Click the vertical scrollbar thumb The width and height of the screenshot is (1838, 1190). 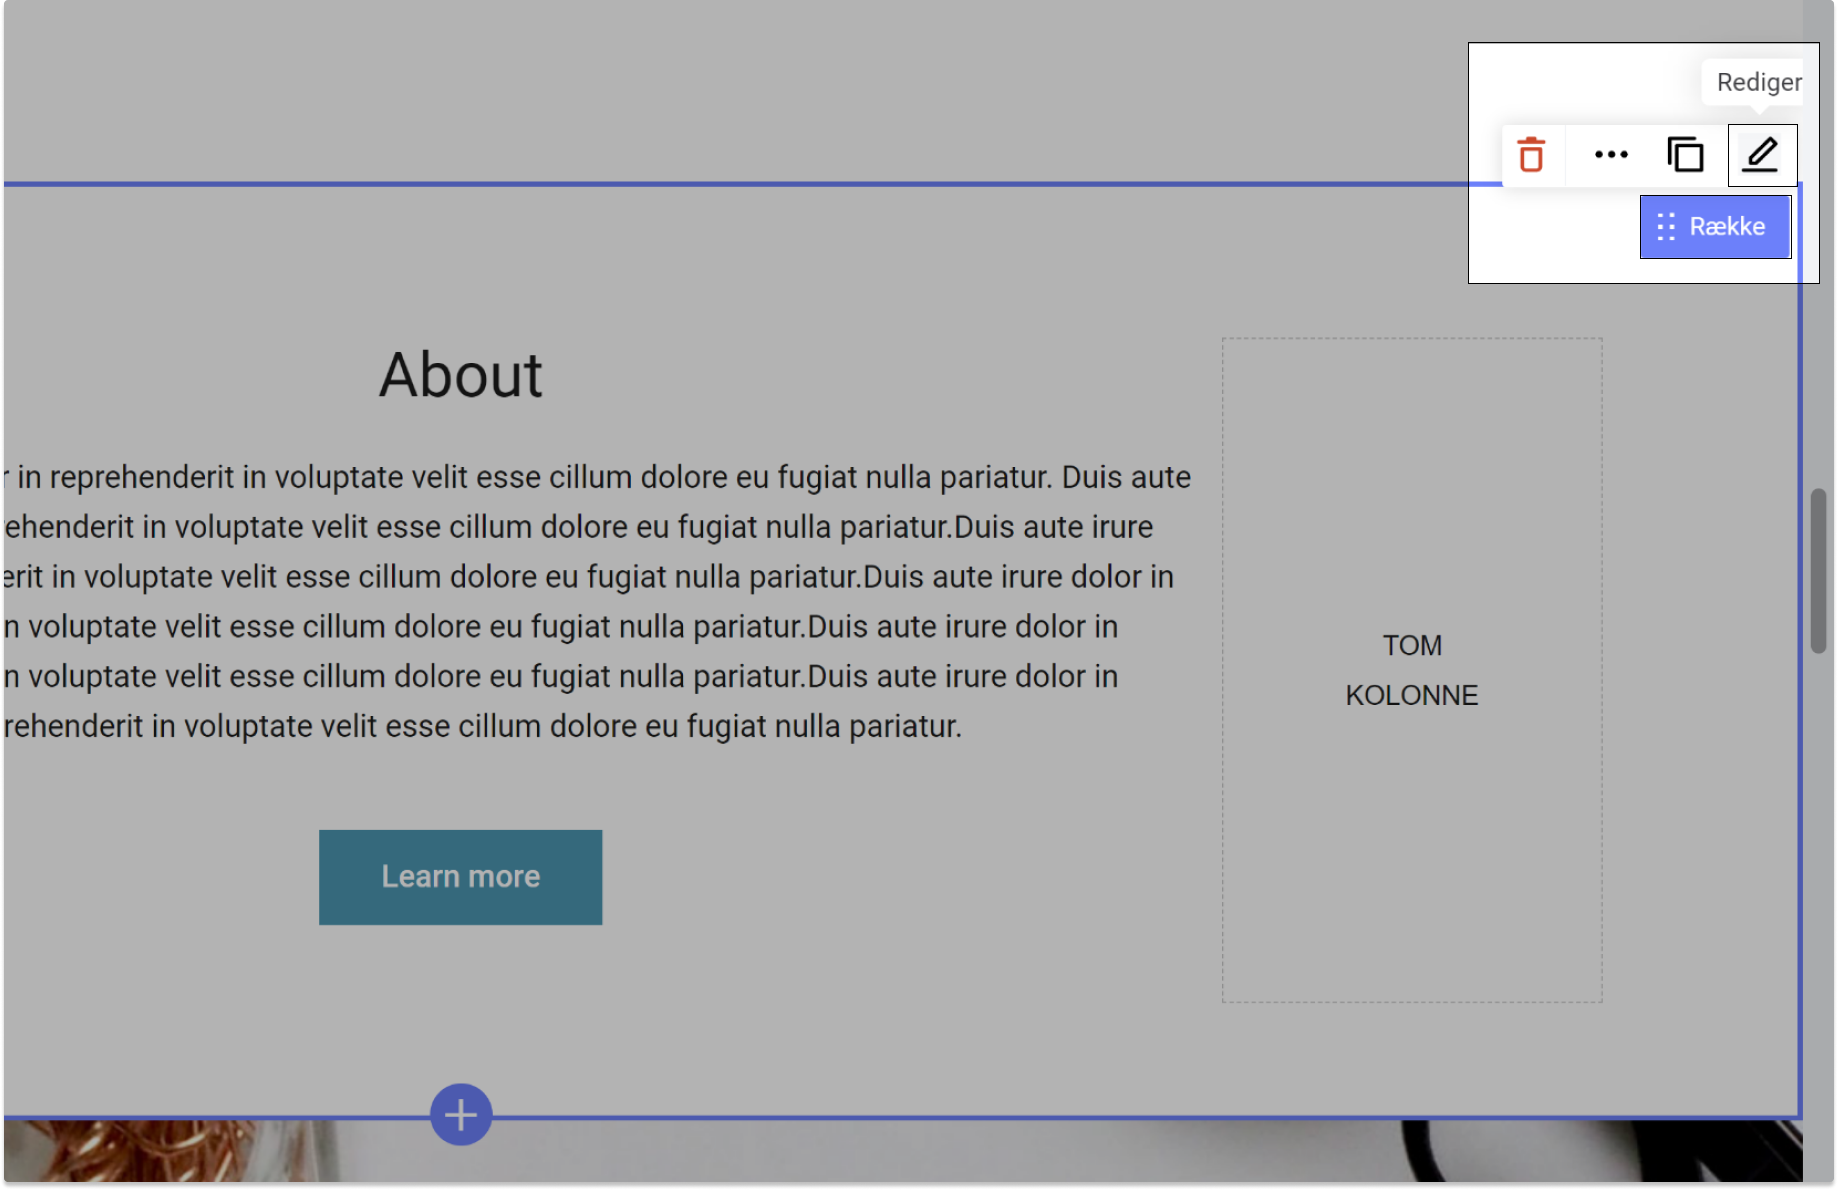[x=1818, y=570]
